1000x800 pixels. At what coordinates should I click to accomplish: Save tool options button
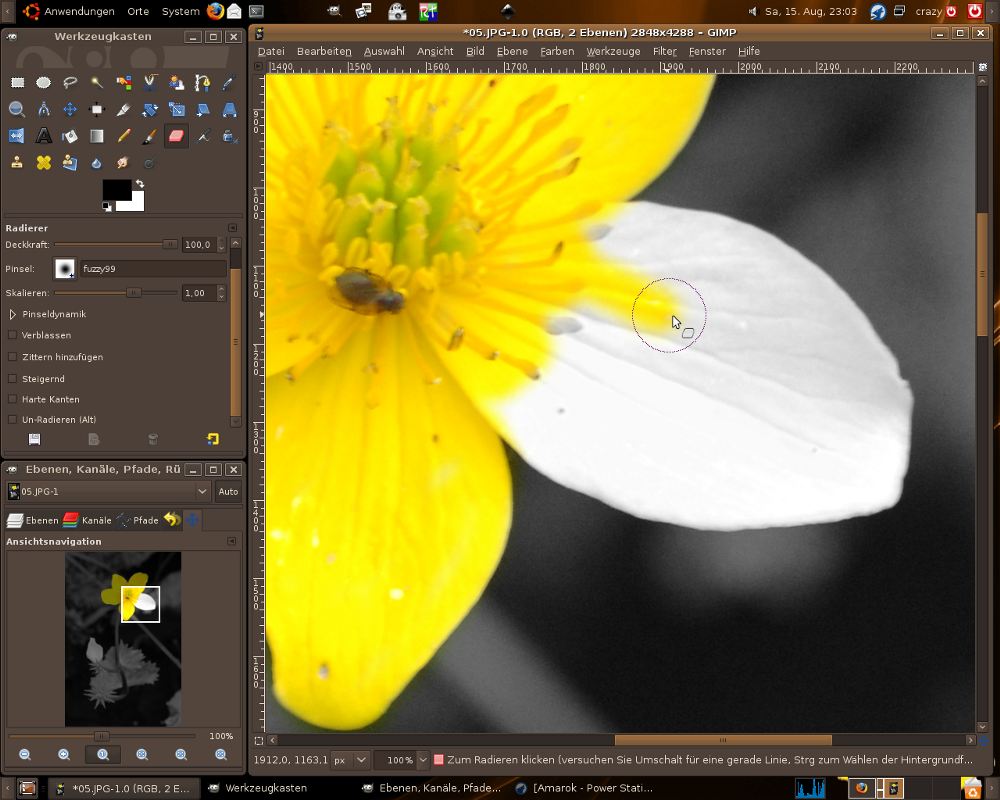(x=34, y=439)
